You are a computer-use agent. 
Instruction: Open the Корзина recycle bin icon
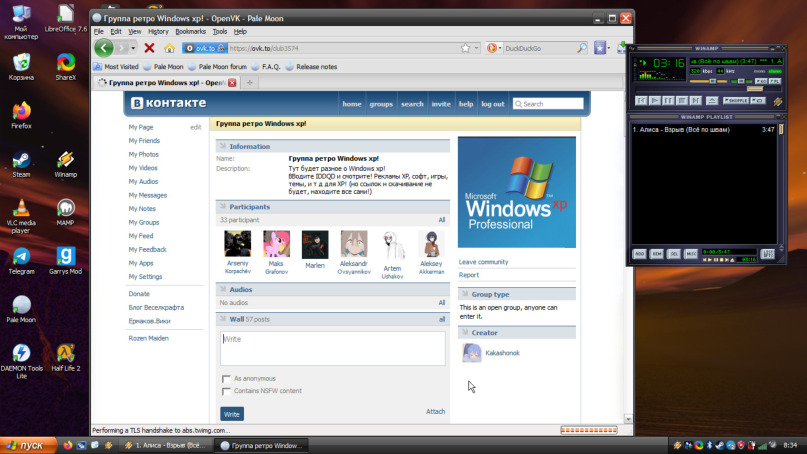(x=21, y=67)
